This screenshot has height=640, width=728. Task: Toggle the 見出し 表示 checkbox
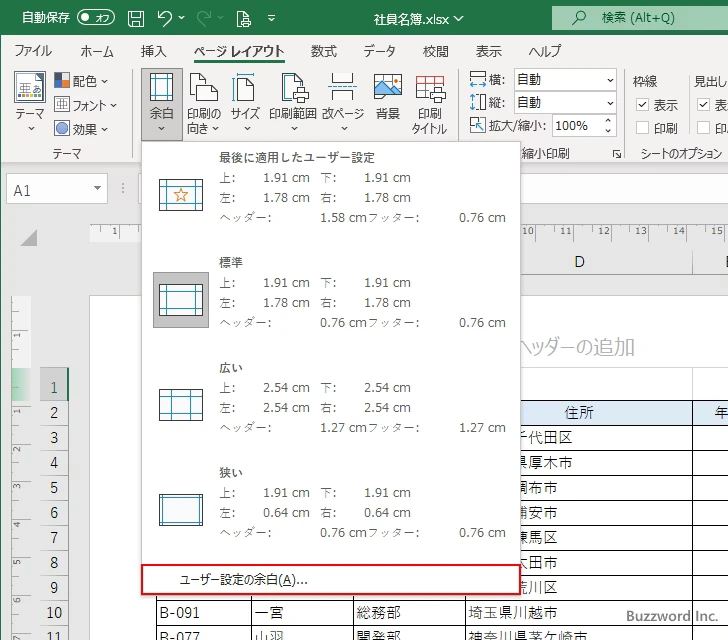pos(703,105)
